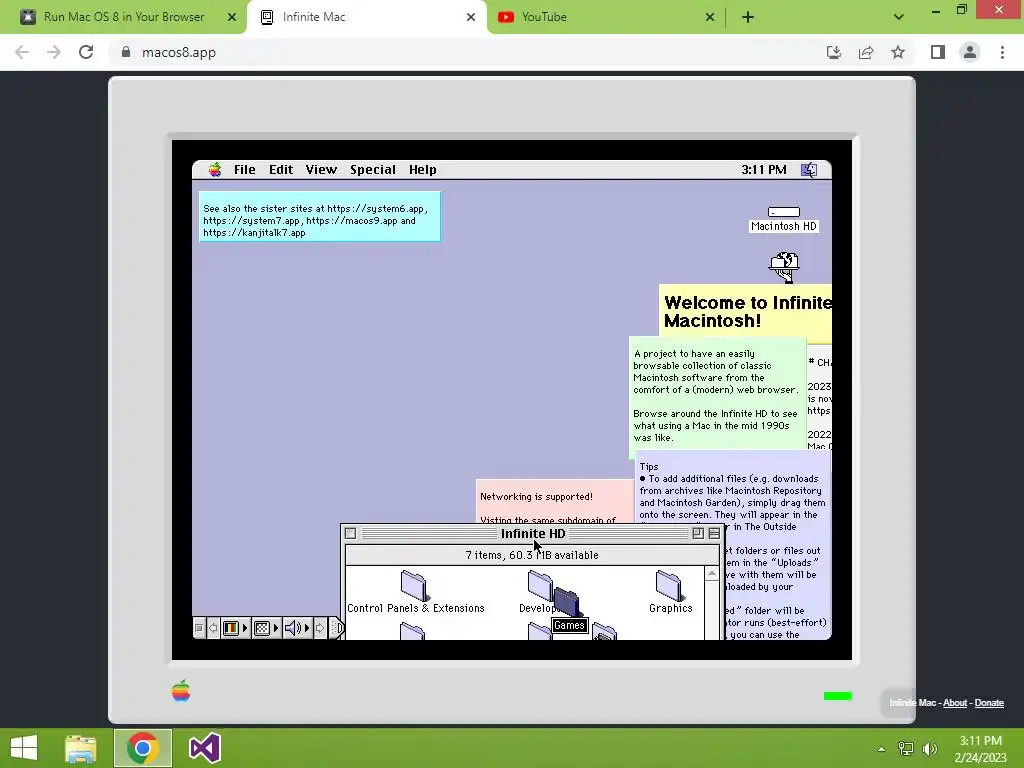The image size is (1024, 768).
Task: Open the Windows Start button
Action: click(24, 748)
